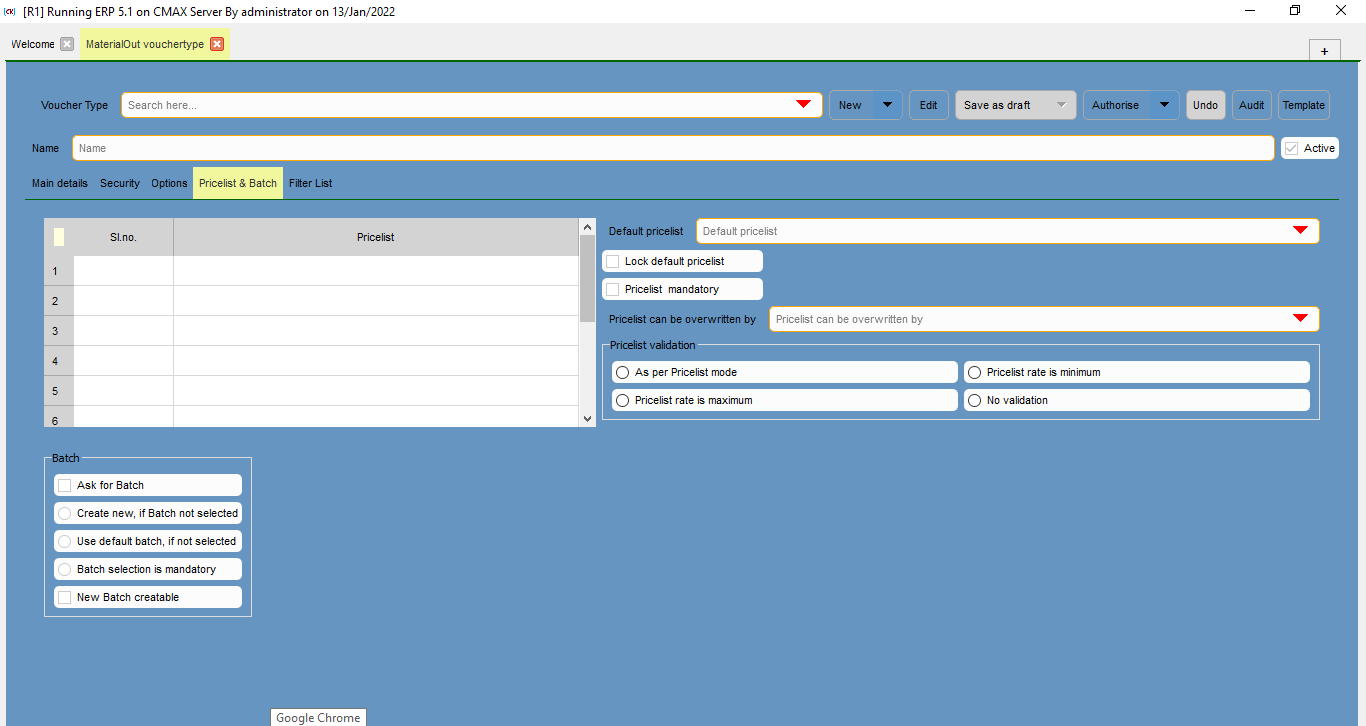Click the pricelist grid scrollbar thumb
This screenshot has height=726, width=1366.
click(x=587, y=278)
